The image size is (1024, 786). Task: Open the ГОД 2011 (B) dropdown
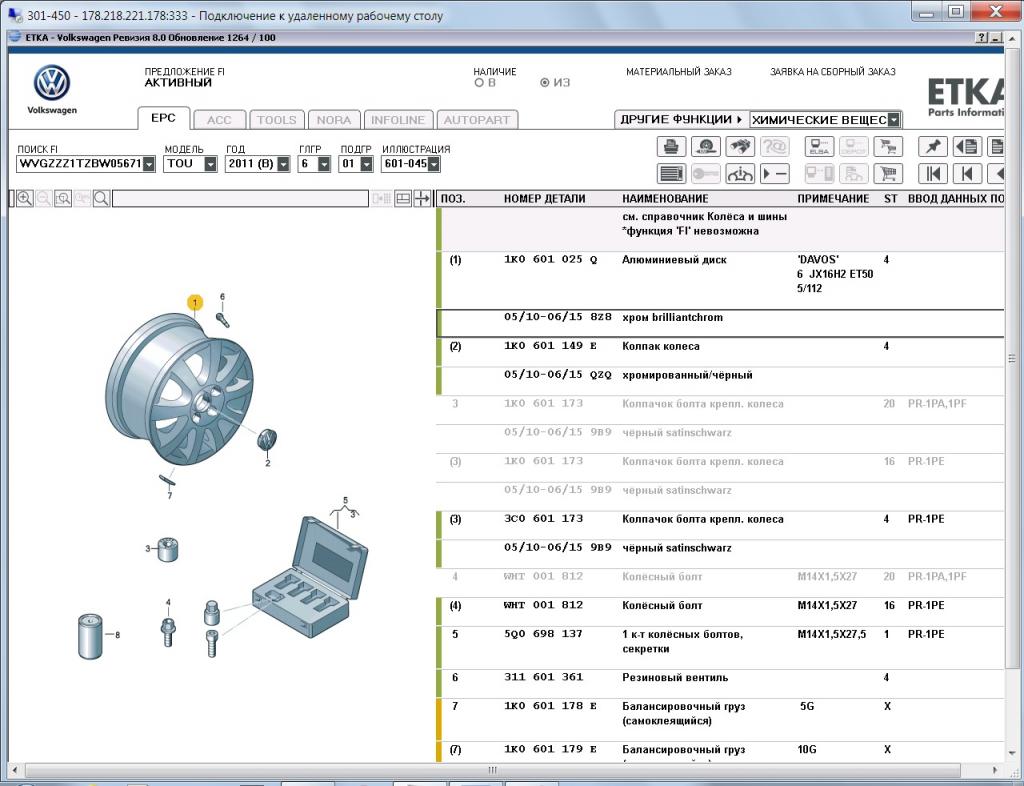click(x=283, y=164)
